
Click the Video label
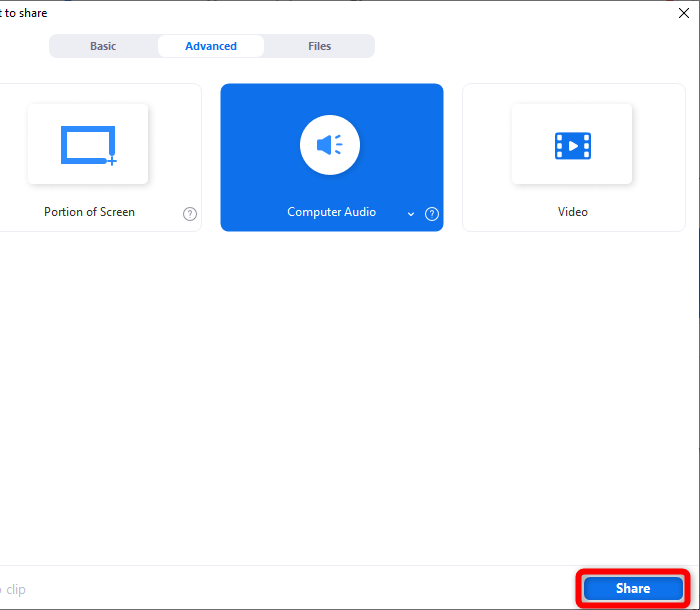pos(573,212)
